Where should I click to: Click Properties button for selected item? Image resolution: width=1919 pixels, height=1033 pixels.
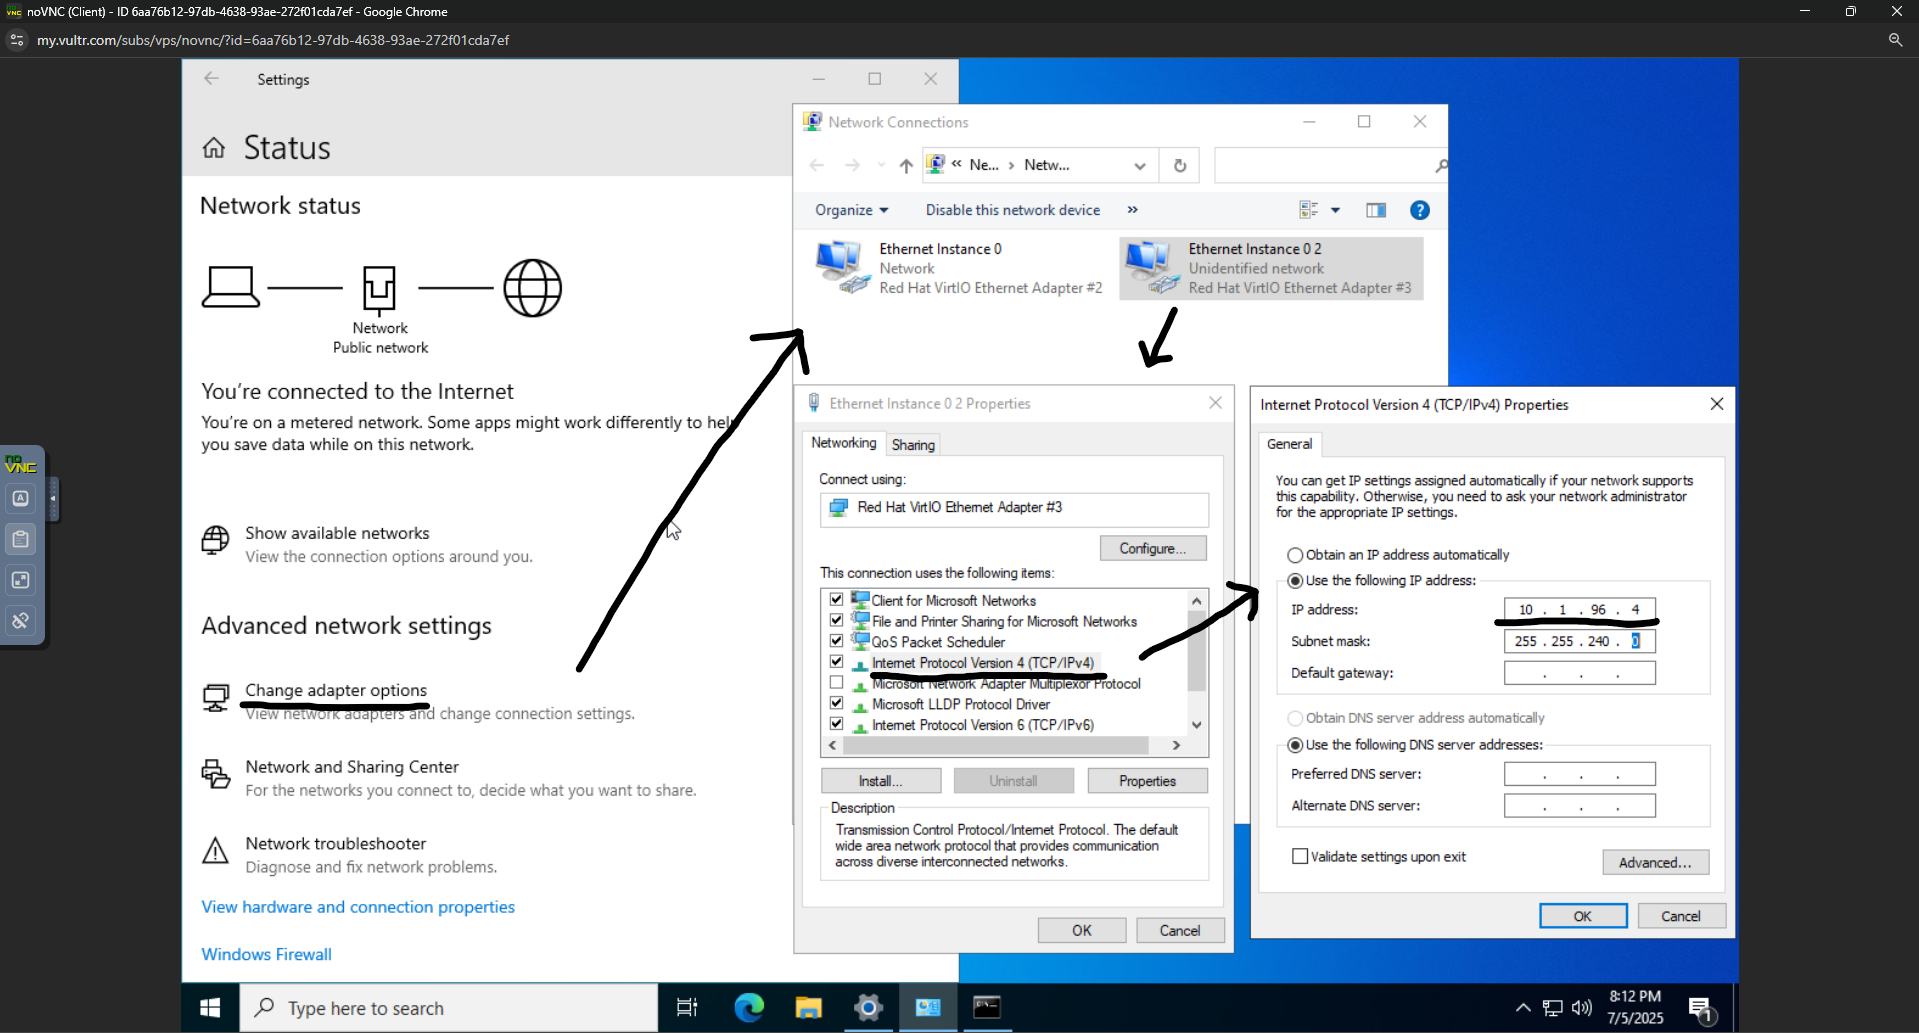coord(1147,781)
